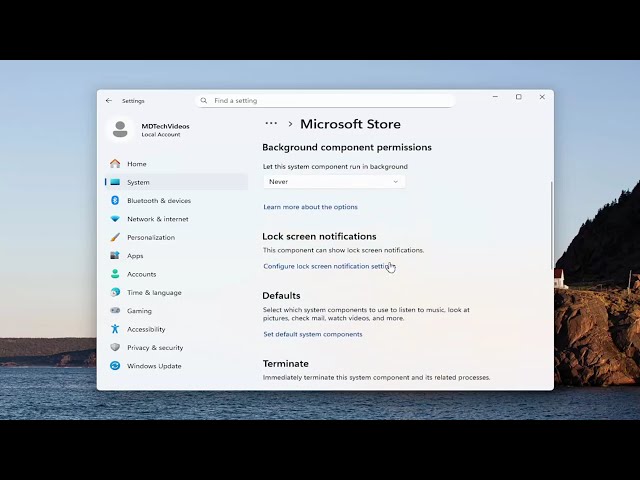Click the Find a setting search box
Viewport: 640px width, 480px height.
(325, 100)
